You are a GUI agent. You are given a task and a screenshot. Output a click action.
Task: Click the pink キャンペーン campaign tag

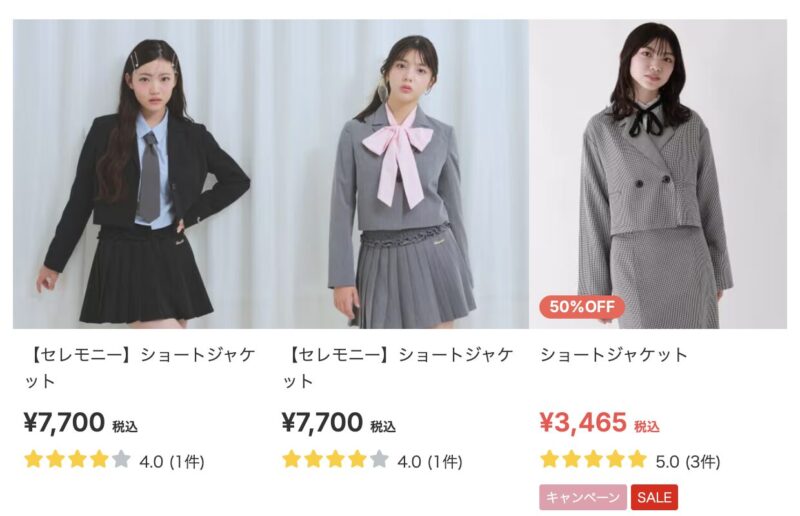pyautogui.click(x=583, y=497)
